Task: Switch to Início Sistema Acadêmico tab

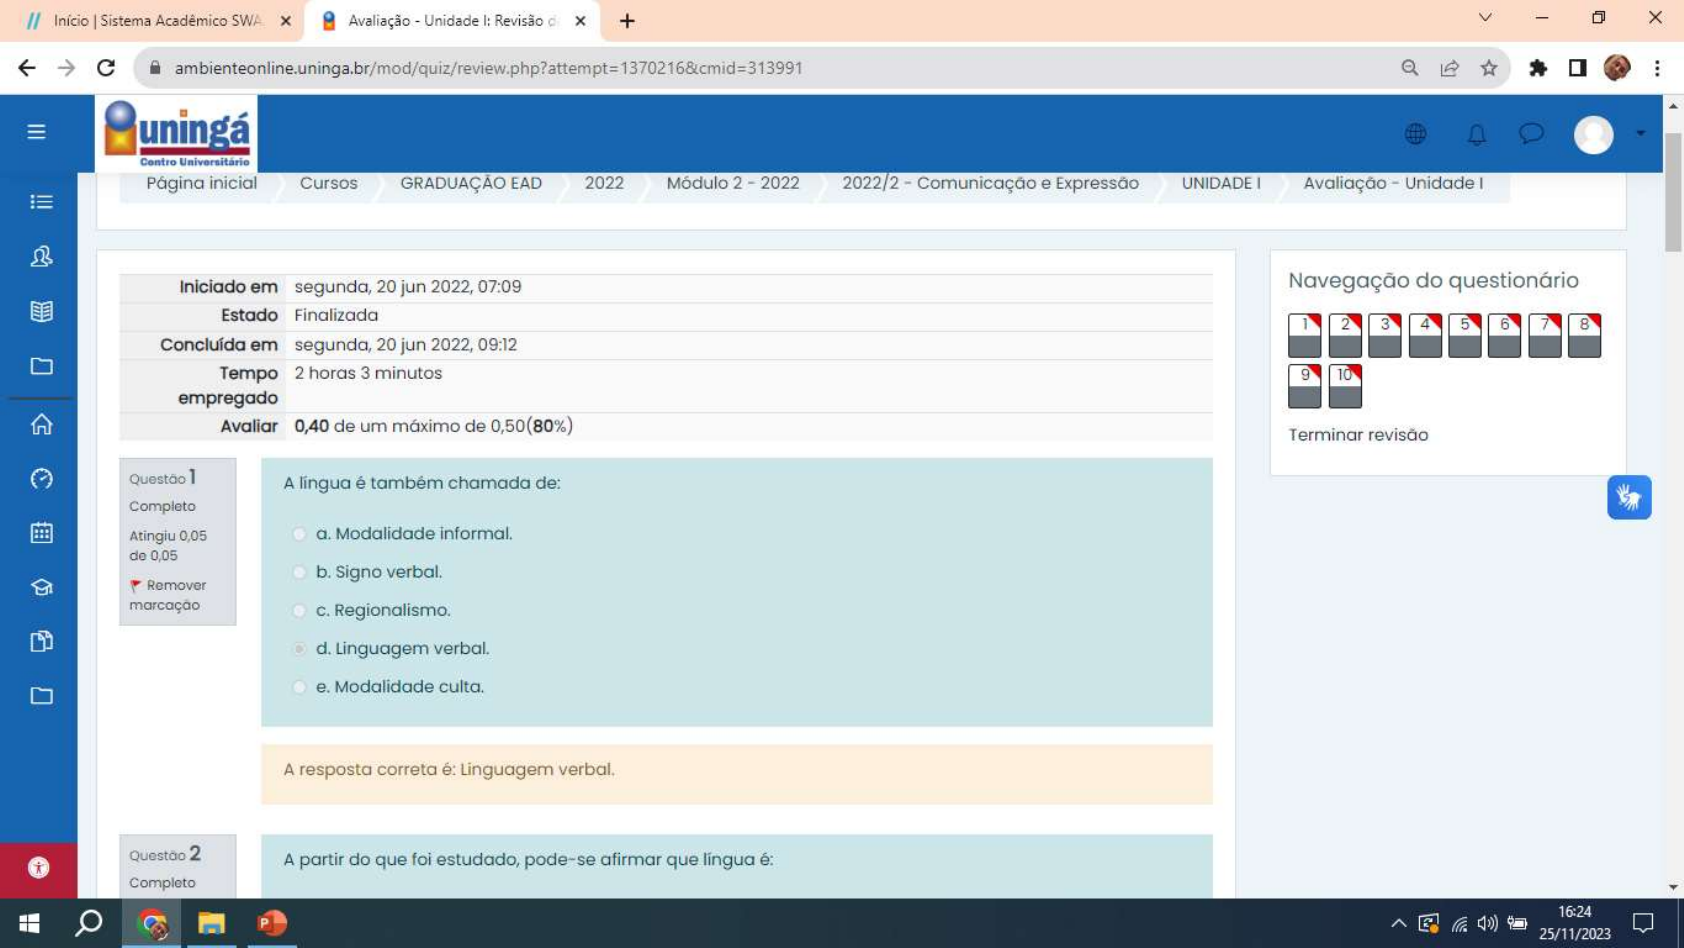Action: pyautogui.click(x=157, y=20)
